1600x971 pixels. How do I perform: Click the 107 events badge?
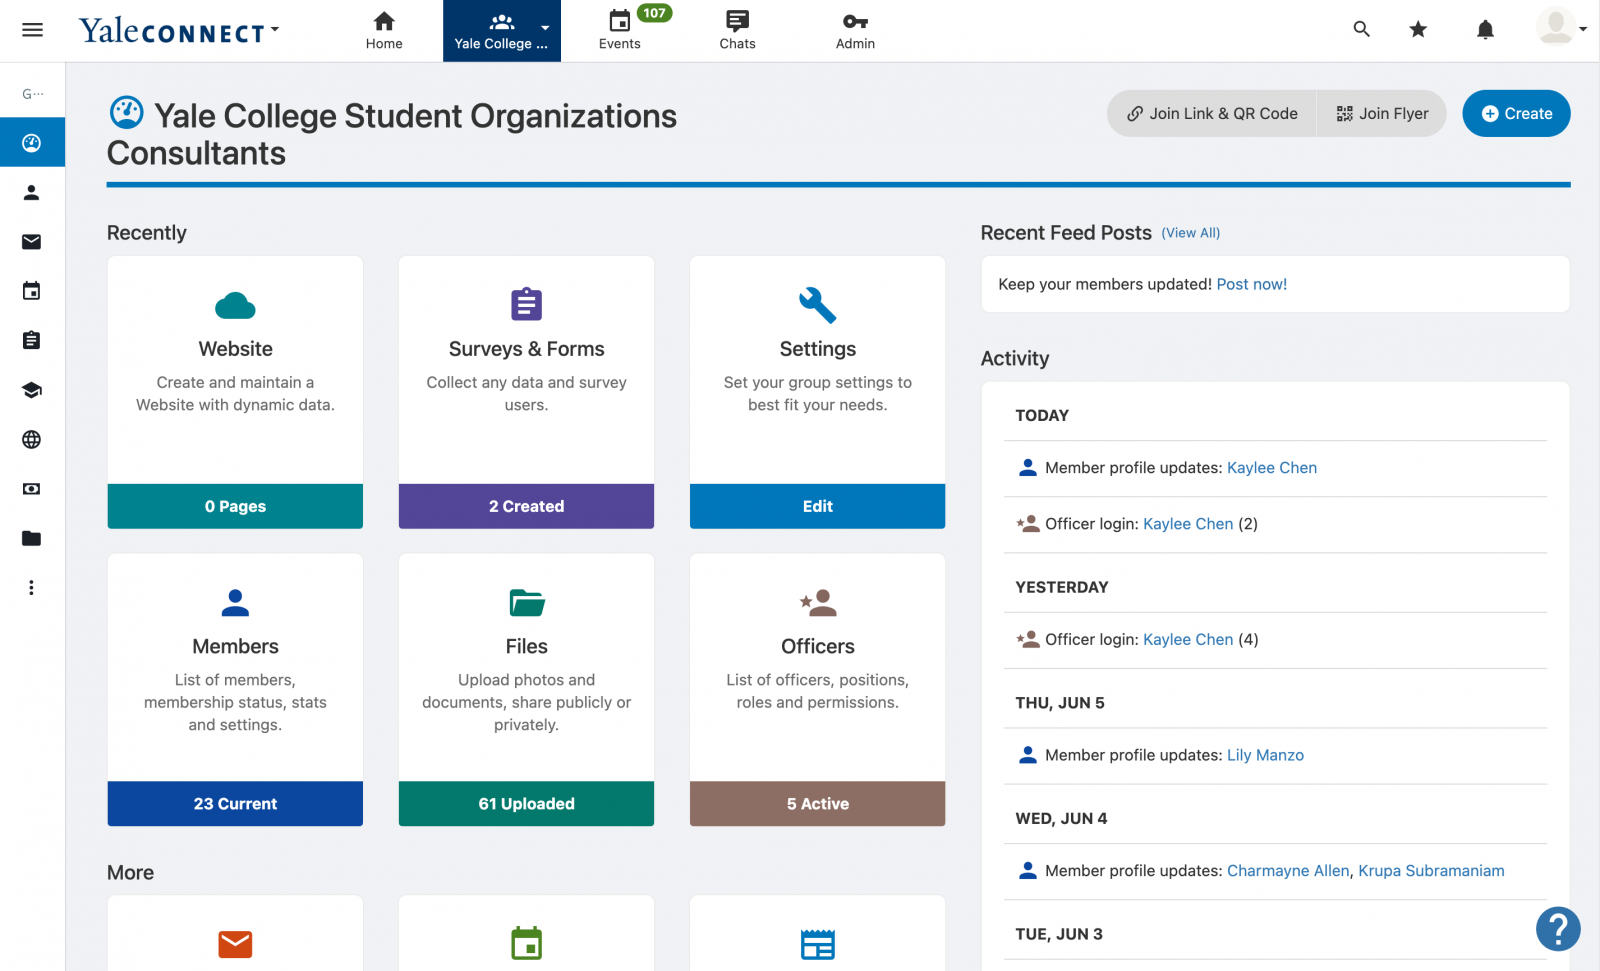(655, 13)
